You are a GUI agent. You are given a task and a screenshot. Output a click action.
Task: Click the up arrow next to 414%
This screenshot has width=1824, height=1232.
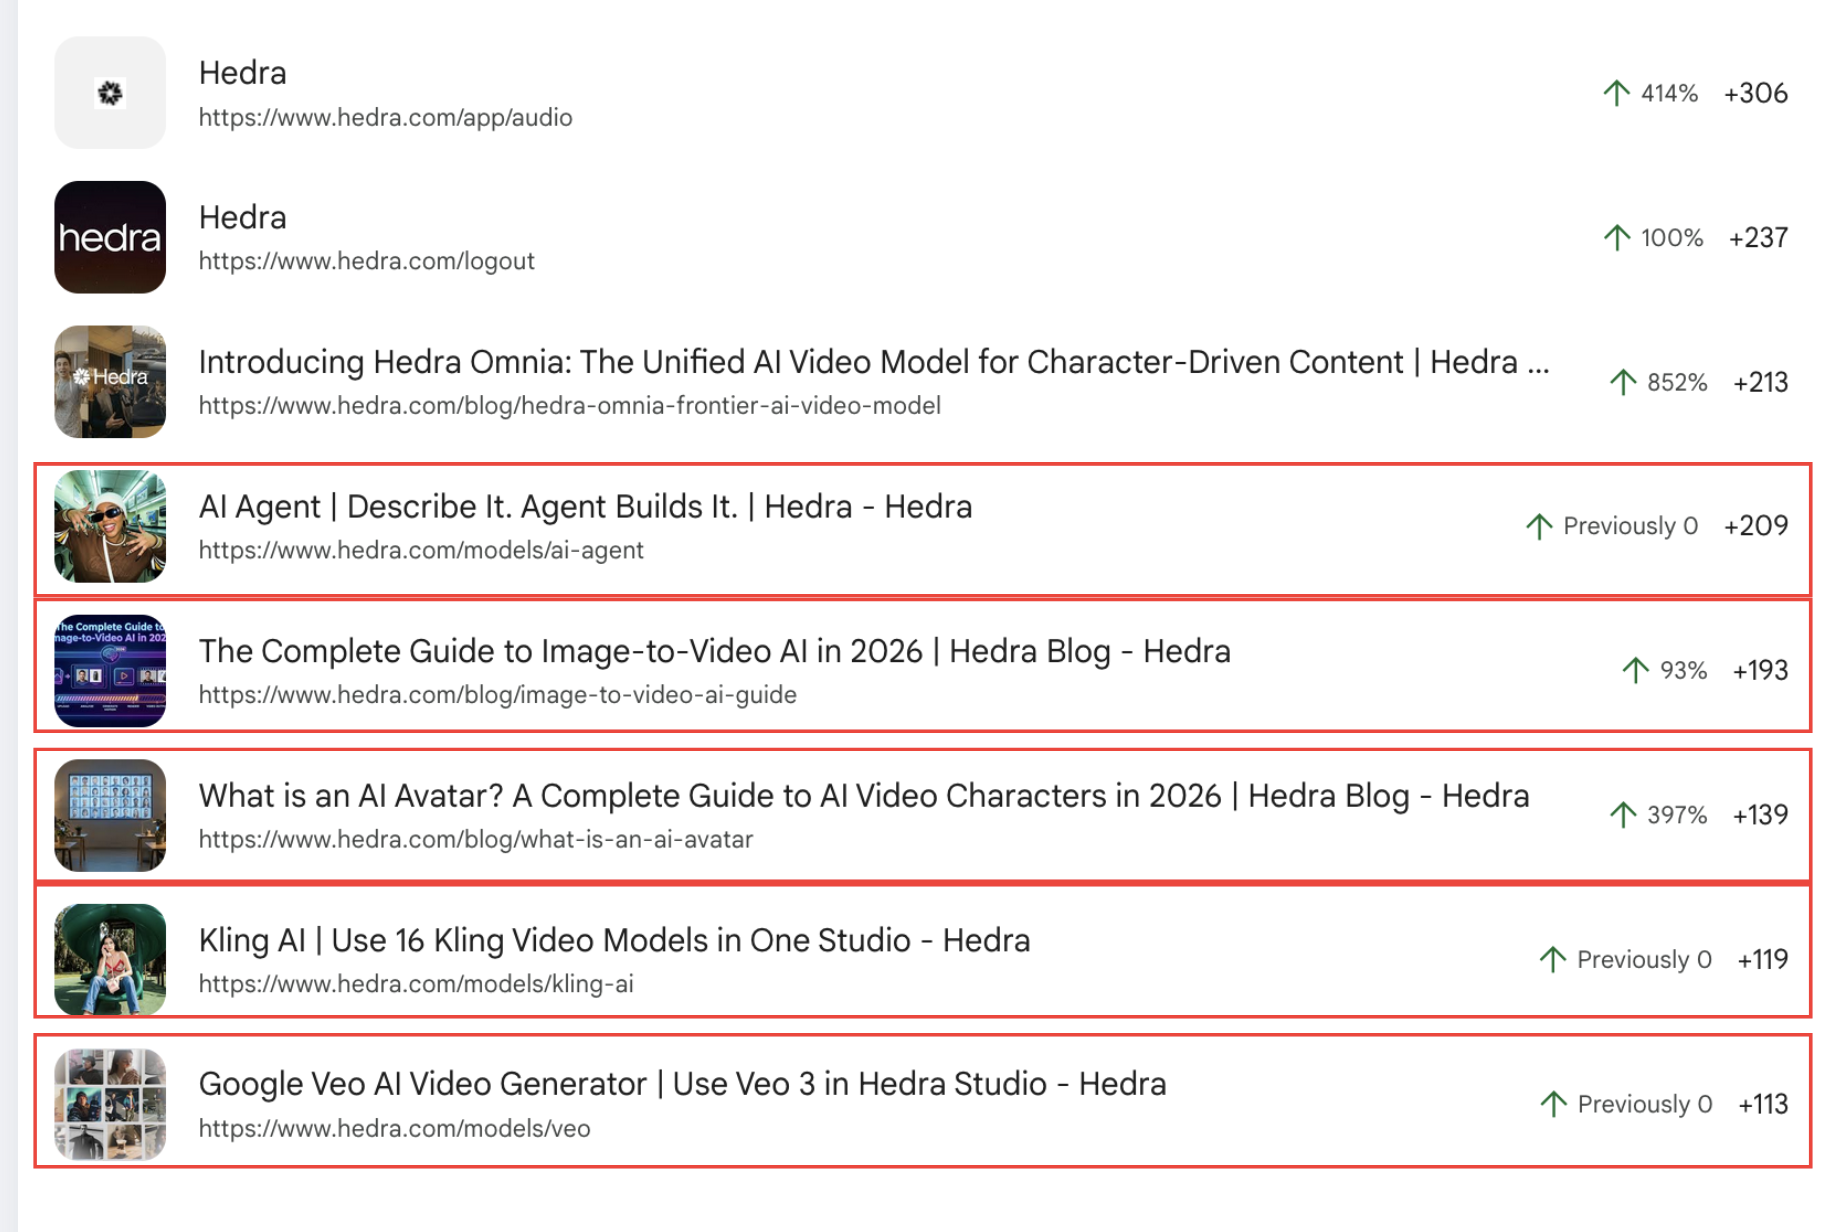tap(1616, 93)
